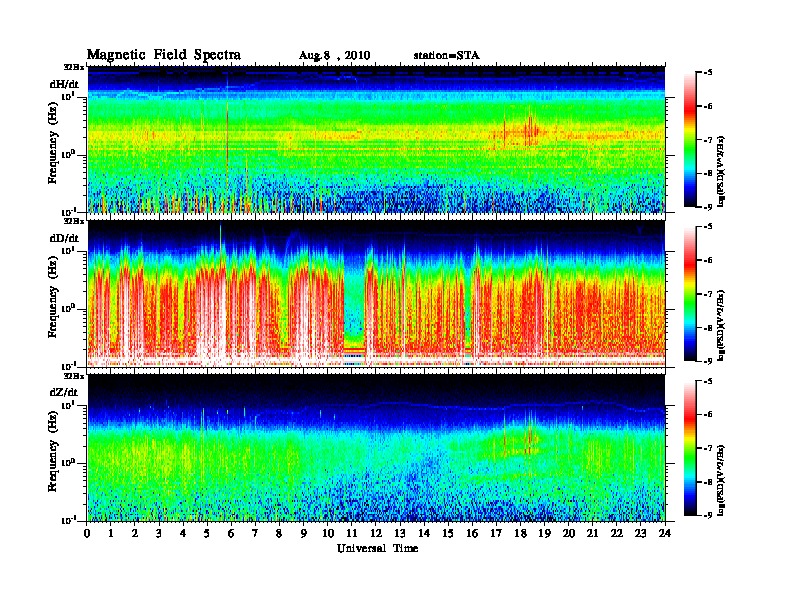792x612 pixels.
Task: Click the log(PSD) label beside the dH/dt color bar
Action: tap(721, 171)
